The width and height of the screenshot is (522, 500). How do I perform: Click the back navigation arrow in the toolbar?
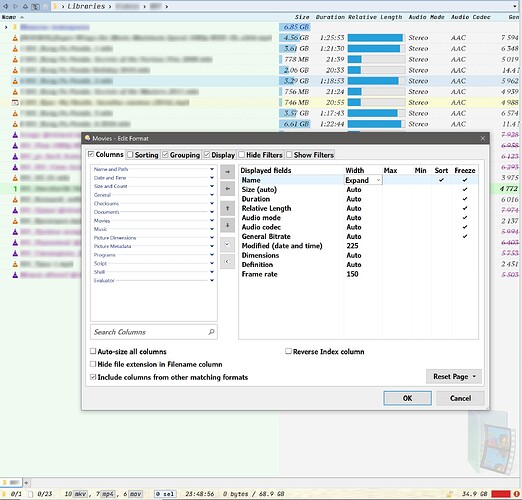[x=5, y=6]
